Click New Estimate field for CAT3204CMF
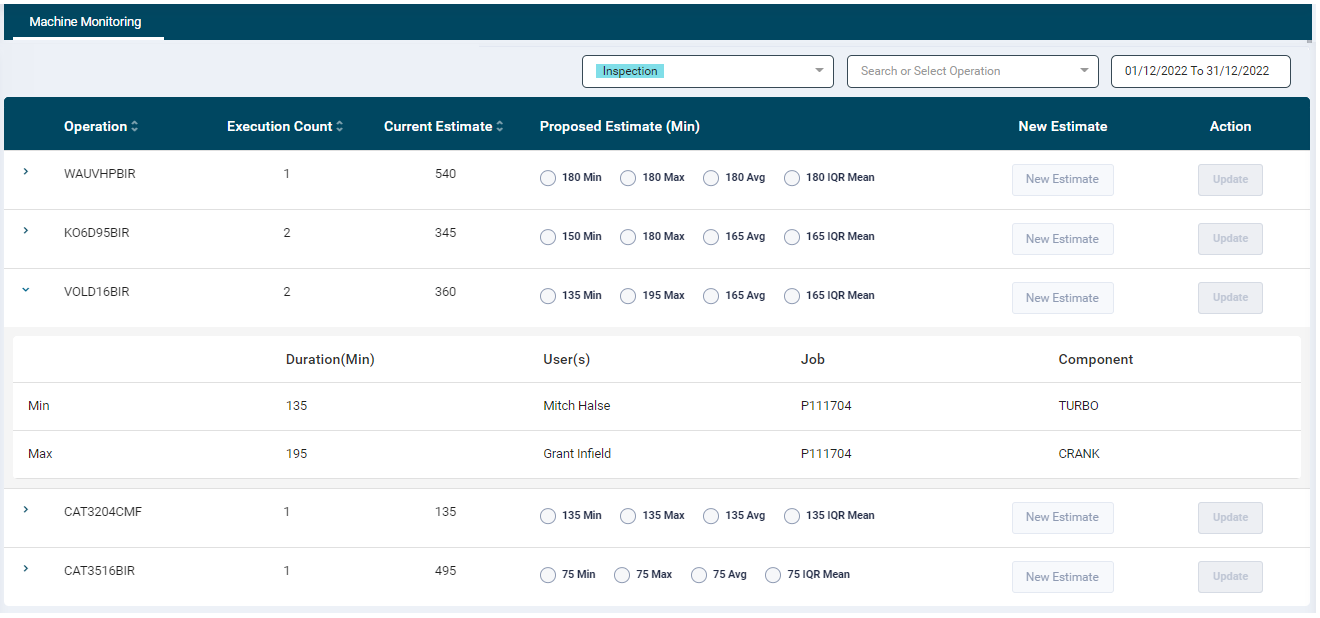 [x=1062, y=517]
